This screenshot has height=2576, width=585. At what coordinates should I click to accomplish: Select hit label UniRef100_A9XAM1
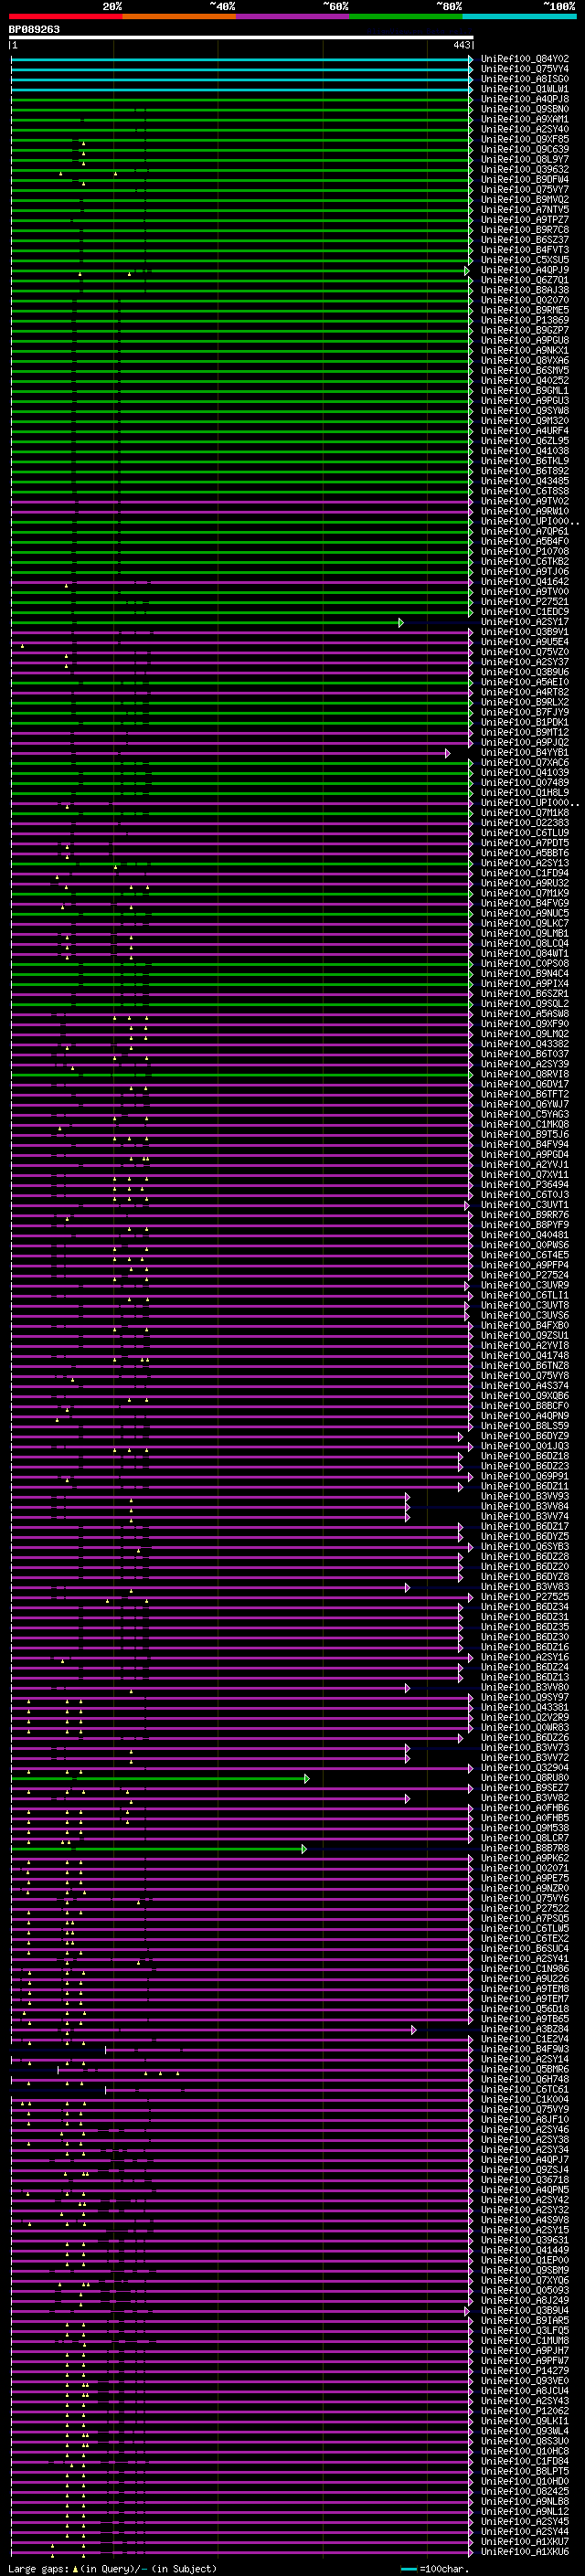tap(525, 119)
